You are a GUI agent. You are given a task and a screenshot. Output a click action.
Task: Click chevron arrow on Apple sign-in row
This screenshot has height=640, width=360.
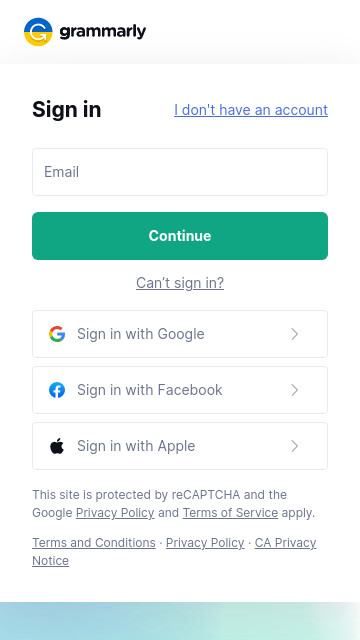(294, 446)
